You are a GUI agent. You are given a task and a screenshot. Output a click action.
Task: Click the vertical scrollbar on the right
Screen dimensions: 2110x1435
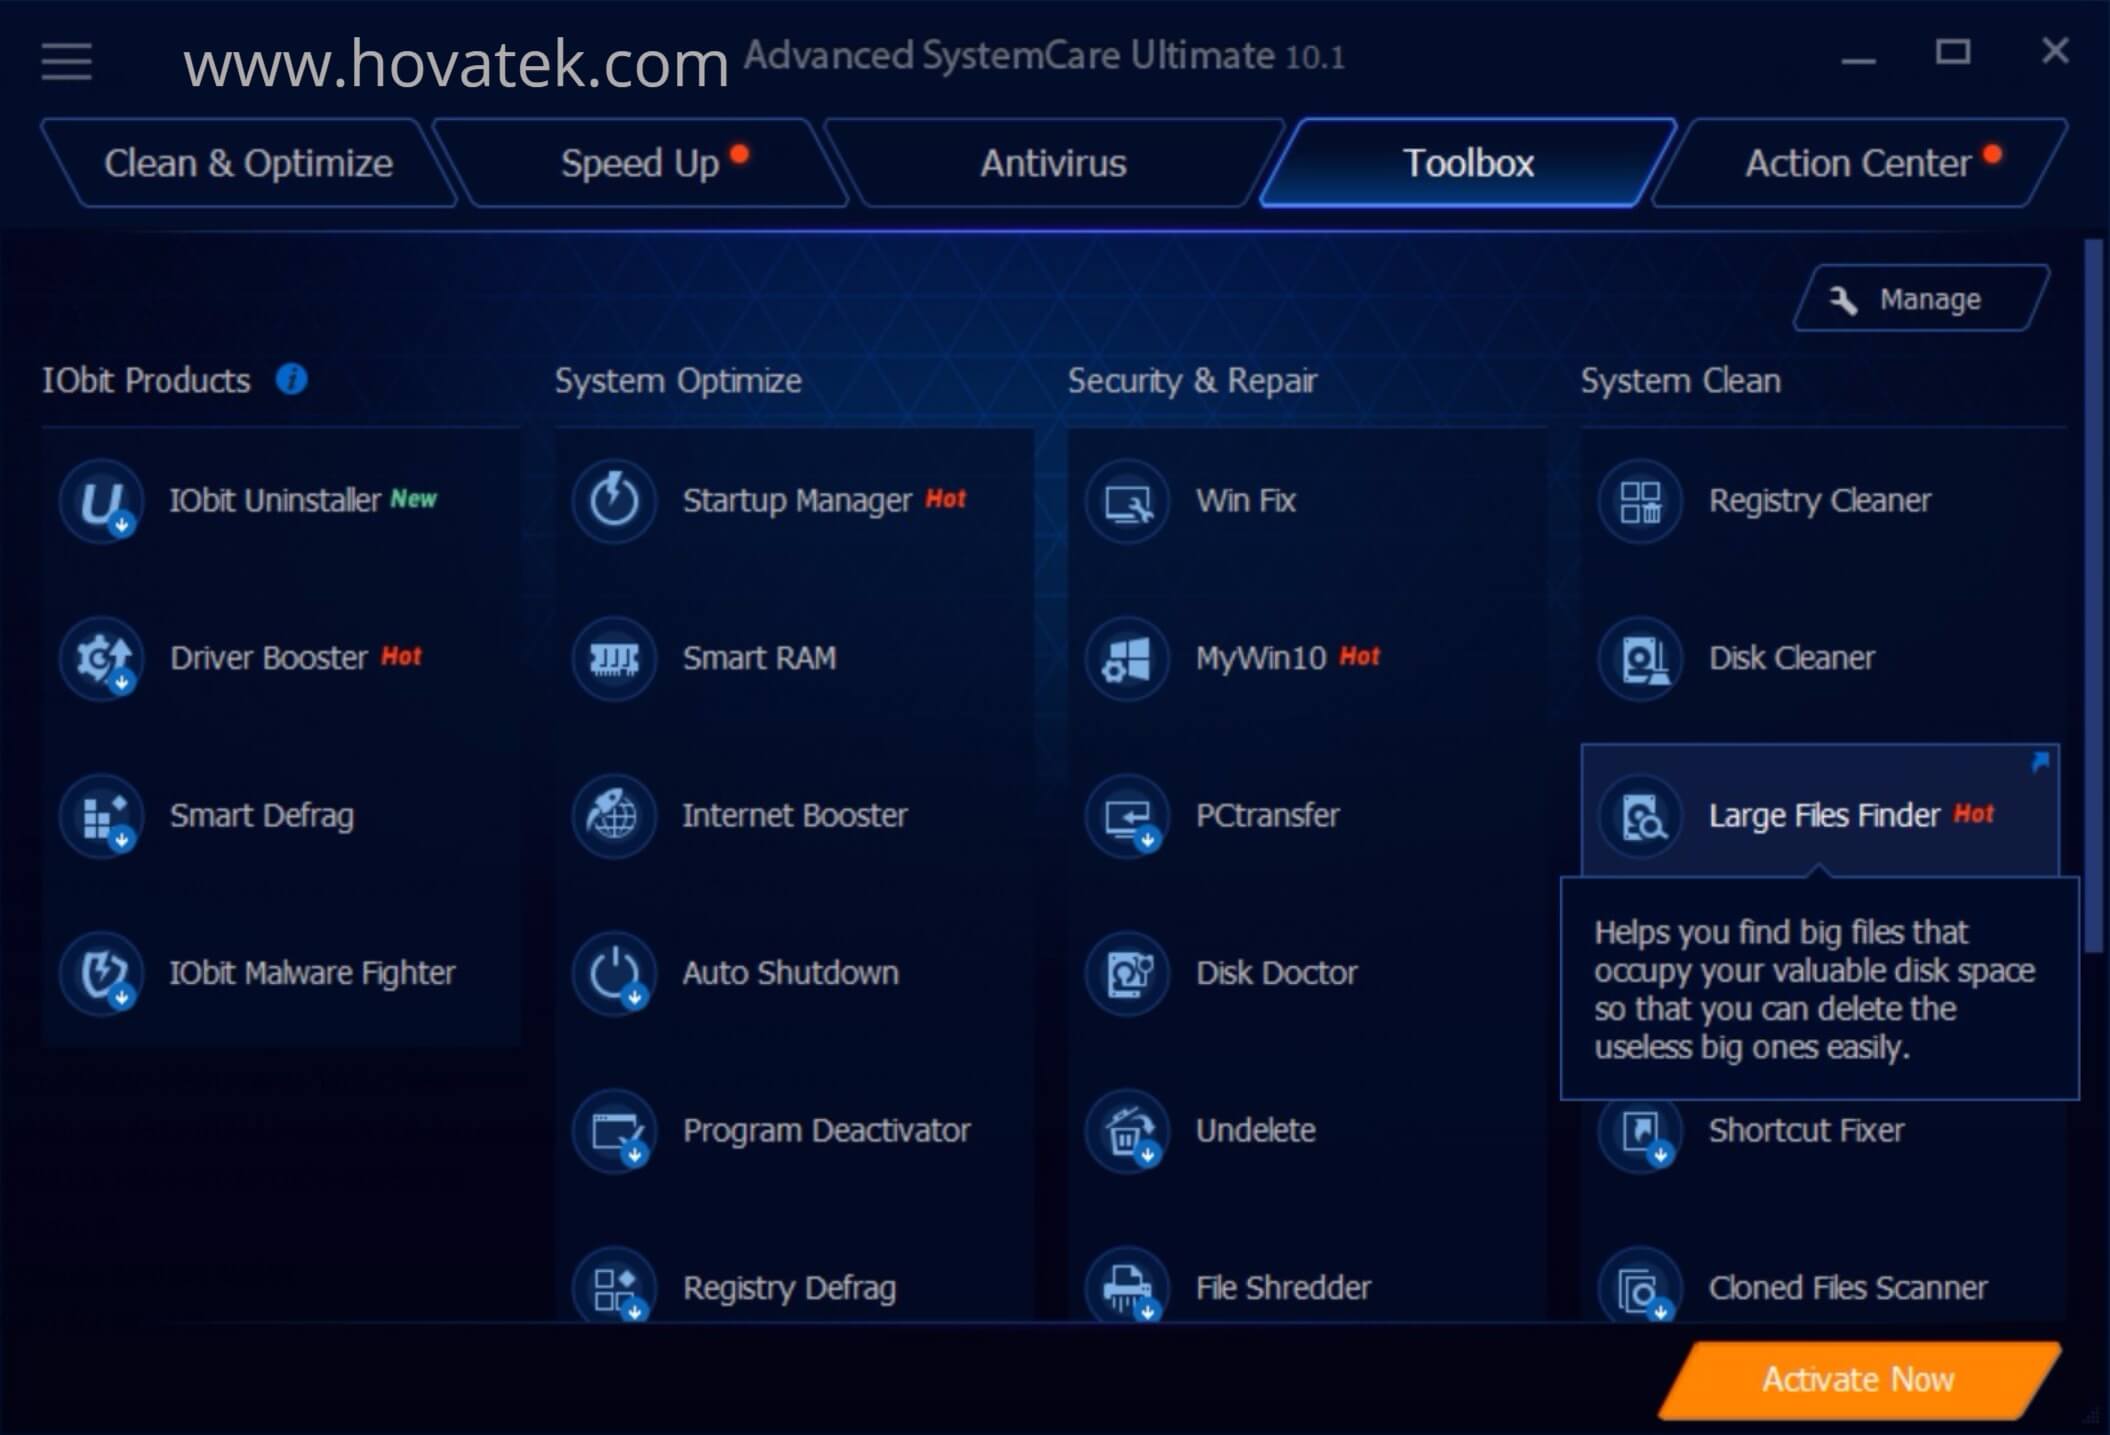2092,596
